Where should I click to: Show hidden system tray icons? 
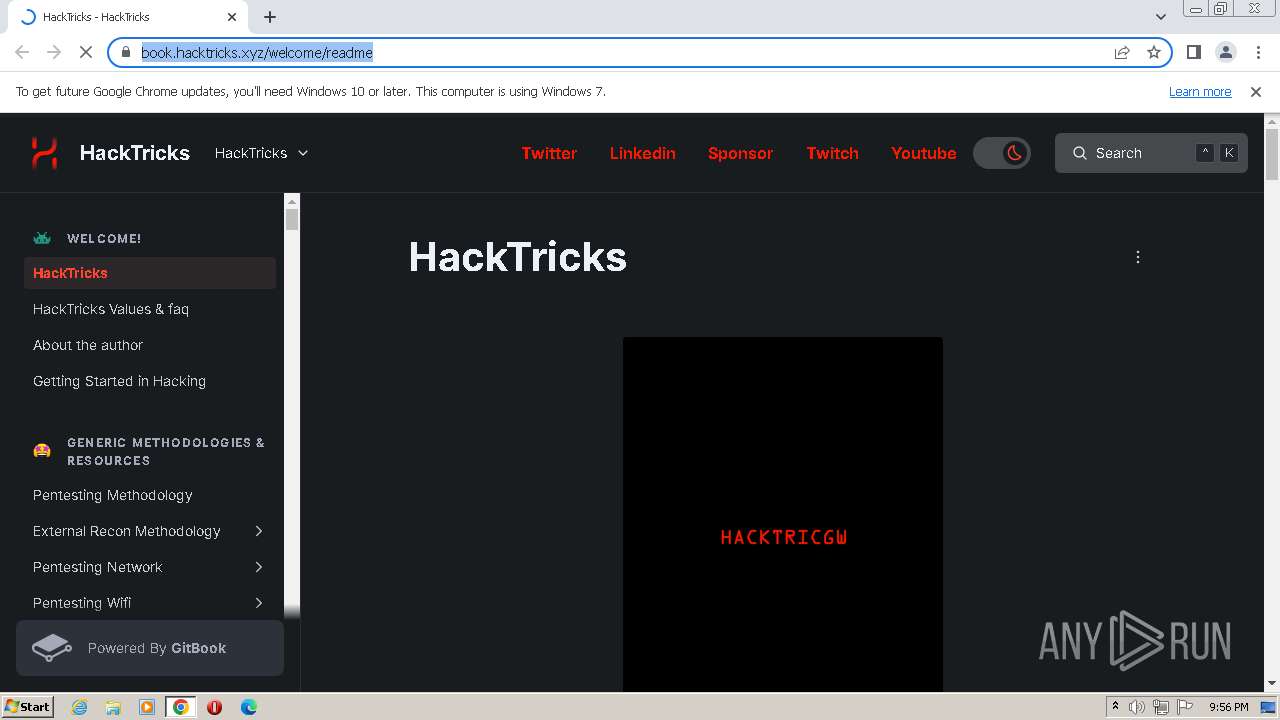[1115, 707]
